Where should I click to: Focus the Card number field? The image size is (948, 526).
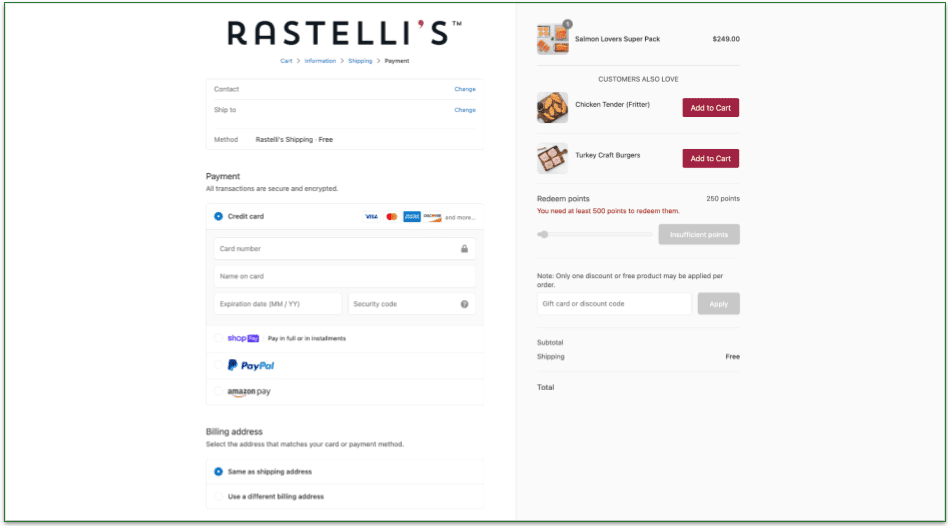point(345,248)
